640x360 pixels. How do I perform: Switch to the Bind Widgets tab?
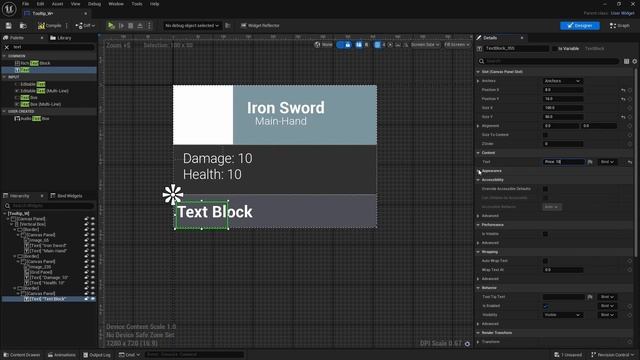pyautogui.click(x=66, y=196)
